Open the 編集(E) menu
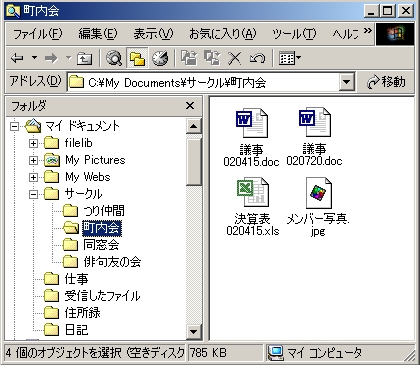 98,34
